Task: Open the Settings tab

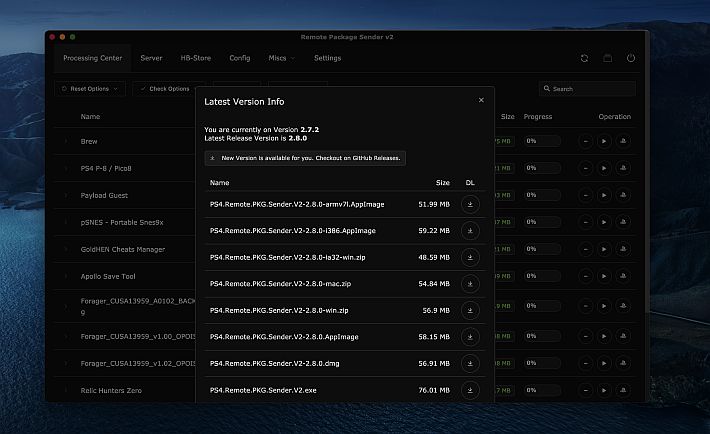Action: point(327,58)
